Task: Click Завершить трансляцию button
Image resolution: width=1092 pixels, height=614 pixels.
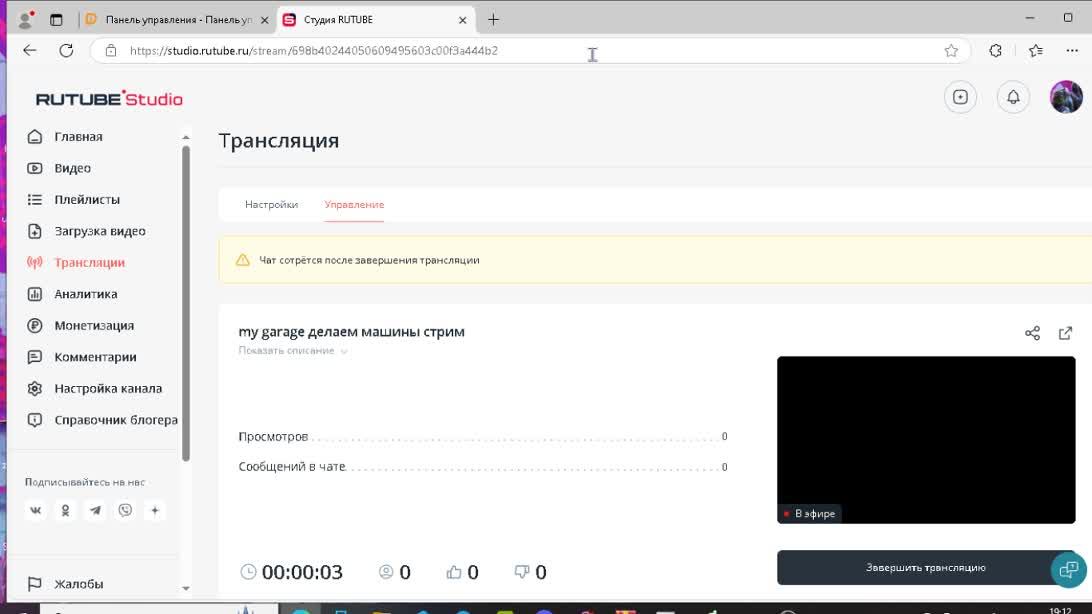Action: pyautogui.click(x=926, y=568)
